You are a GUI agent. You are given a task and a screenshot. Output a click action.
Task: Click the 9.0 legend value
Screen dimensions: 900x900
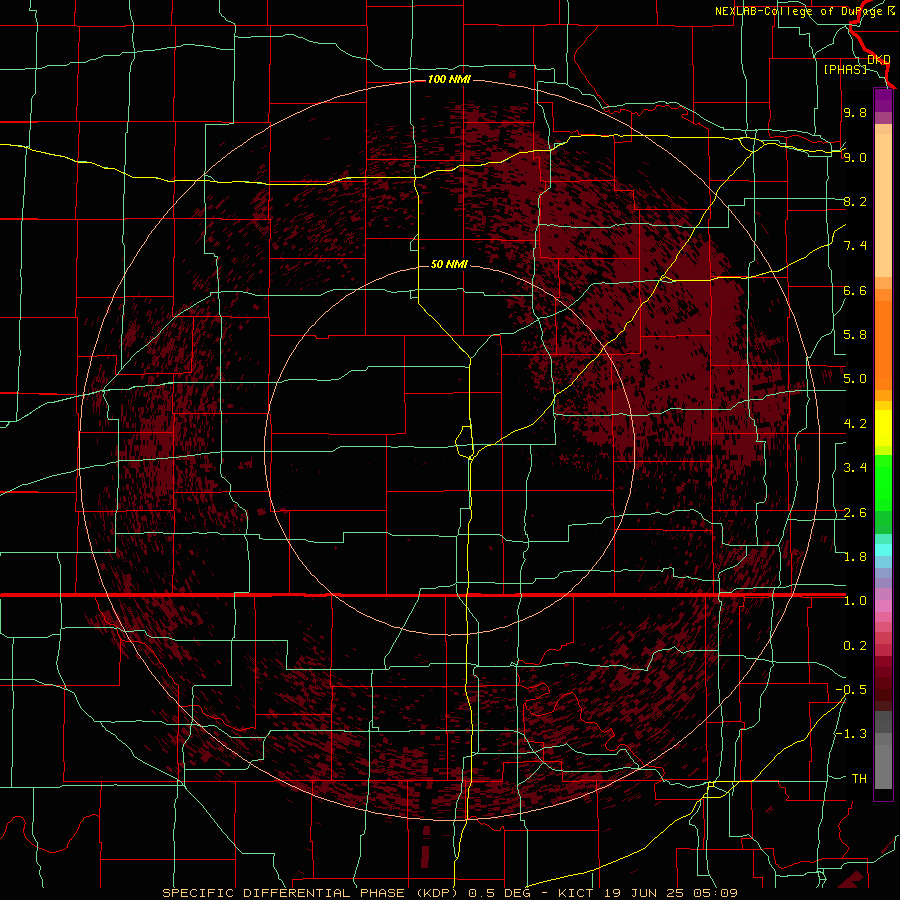855,157
